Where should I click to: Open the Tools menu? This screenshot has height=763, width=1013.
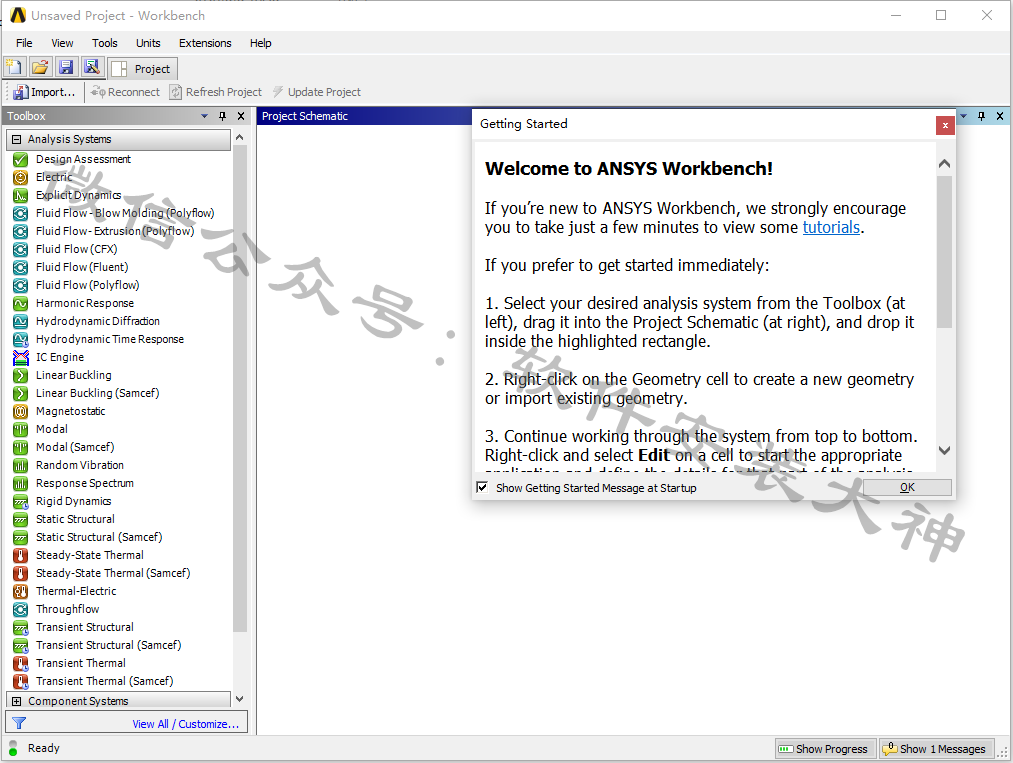pyautogui.click(x=105, y=43)
